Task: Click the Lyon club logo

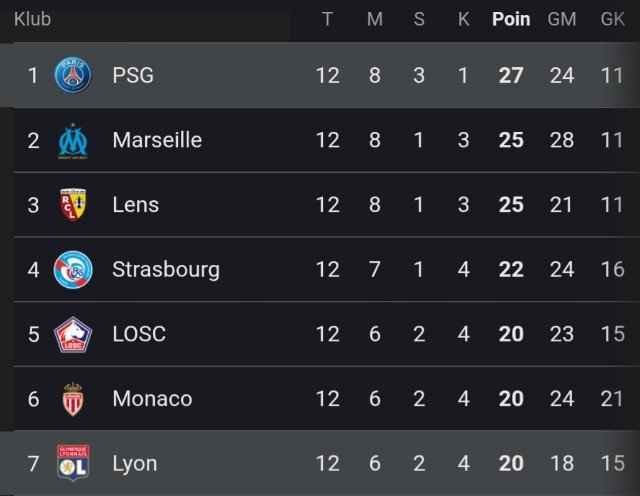Action: pyautogui.click(x=72, y=464)
